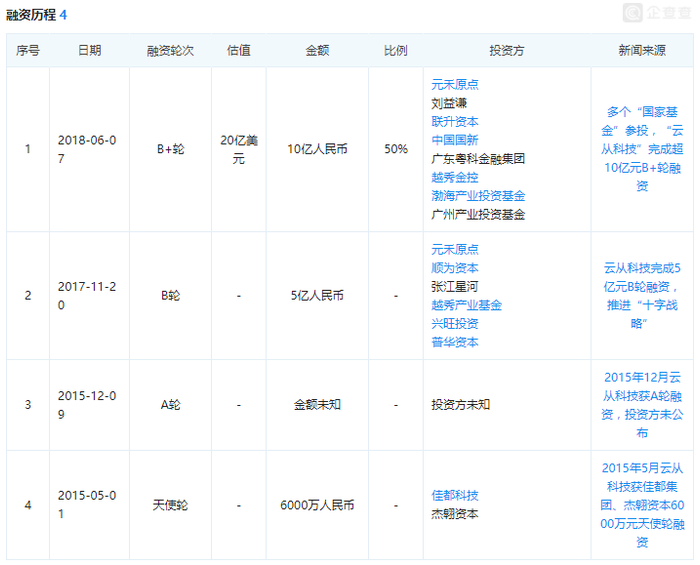This screenshot has width=700, height=565.
Task: Select the date 2017-11-20 cell
Action: pos(87,295)
